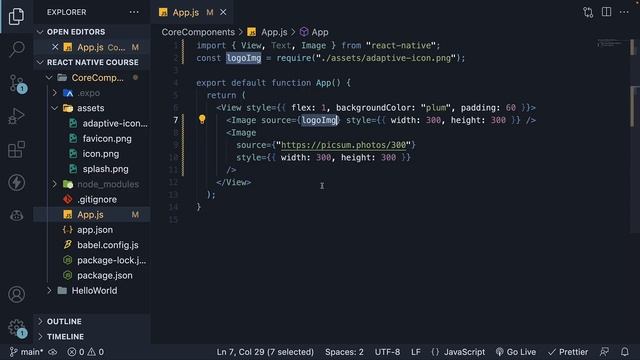
Task: Open favicon.png in explorer
Action: 107,138
